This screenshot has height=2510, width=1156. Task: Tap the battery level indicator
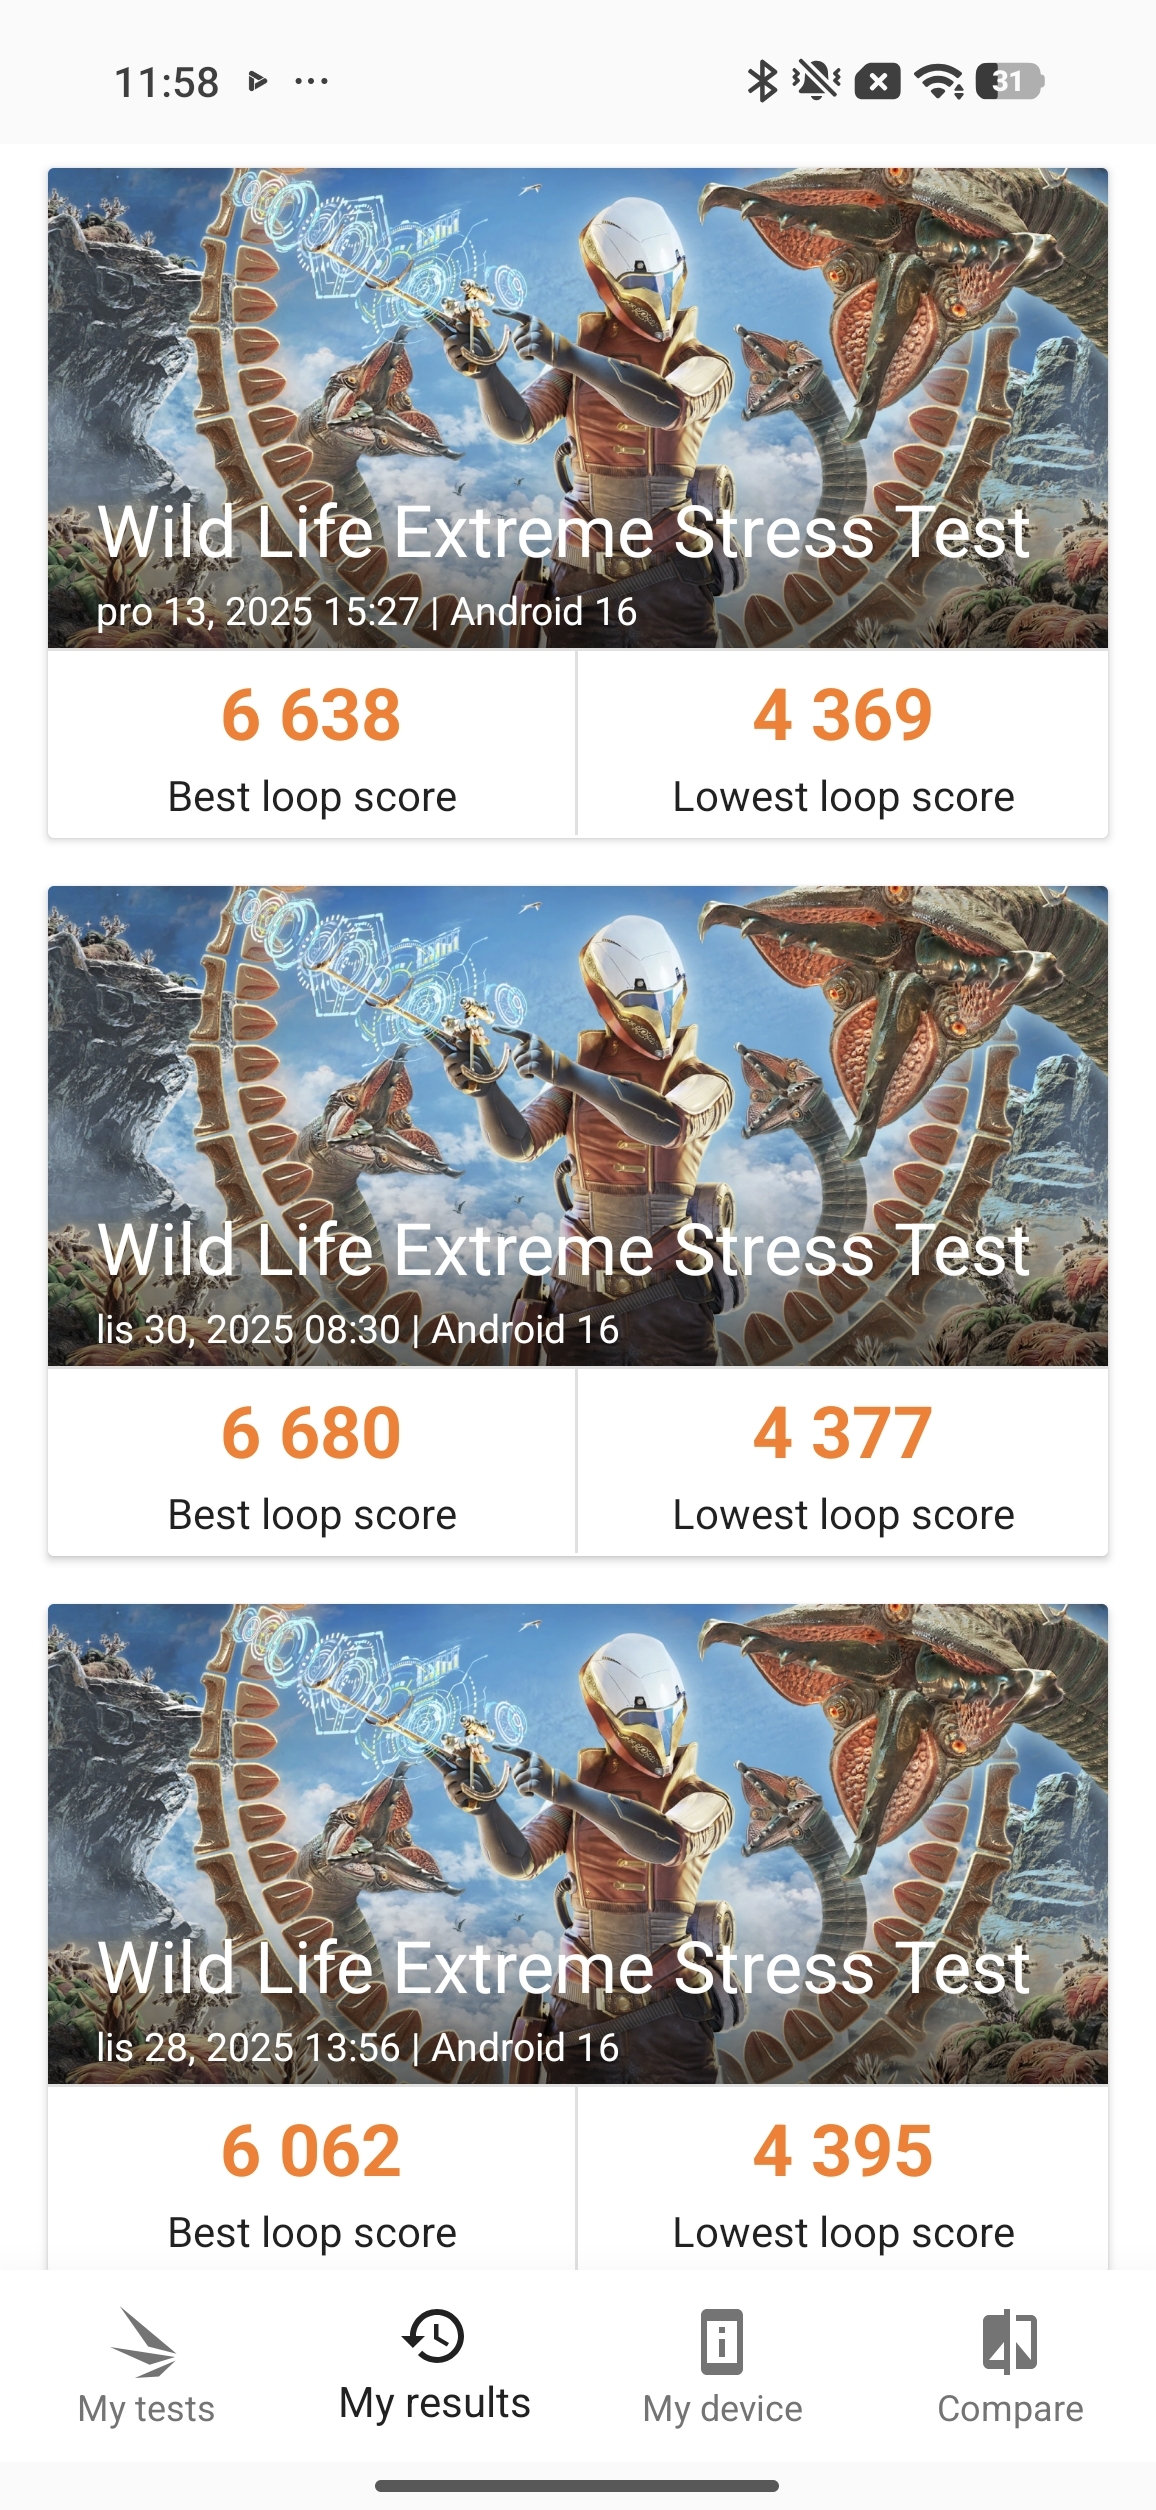pyautogui.click(x=1009, y=81)
